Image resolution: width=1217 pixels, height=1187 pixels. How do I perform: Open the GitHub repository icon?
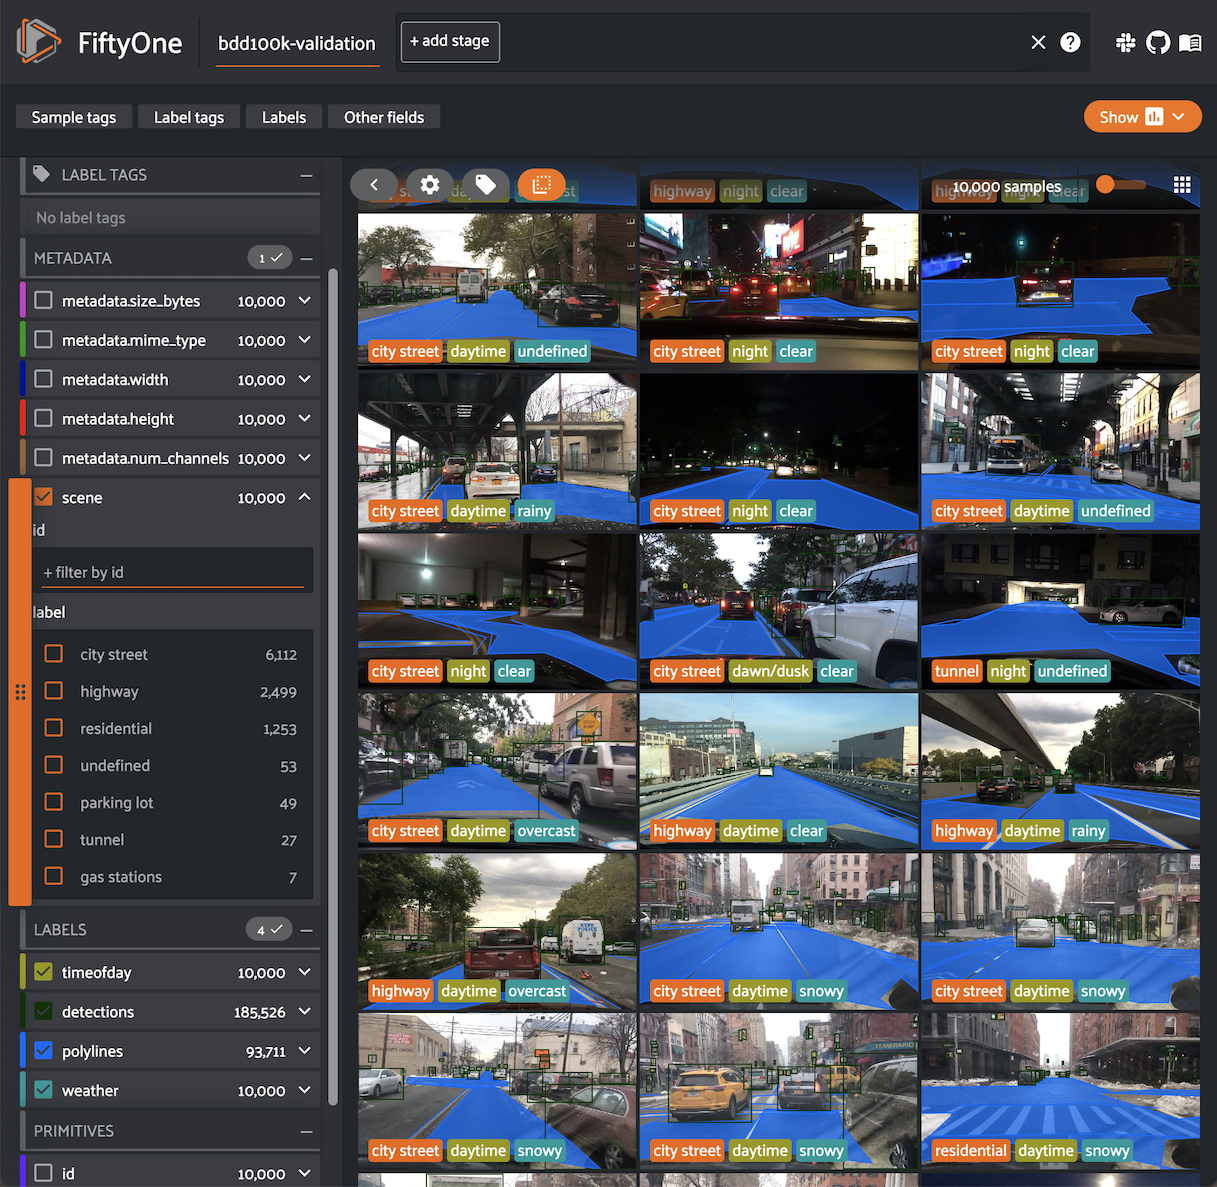(1158, 43)
